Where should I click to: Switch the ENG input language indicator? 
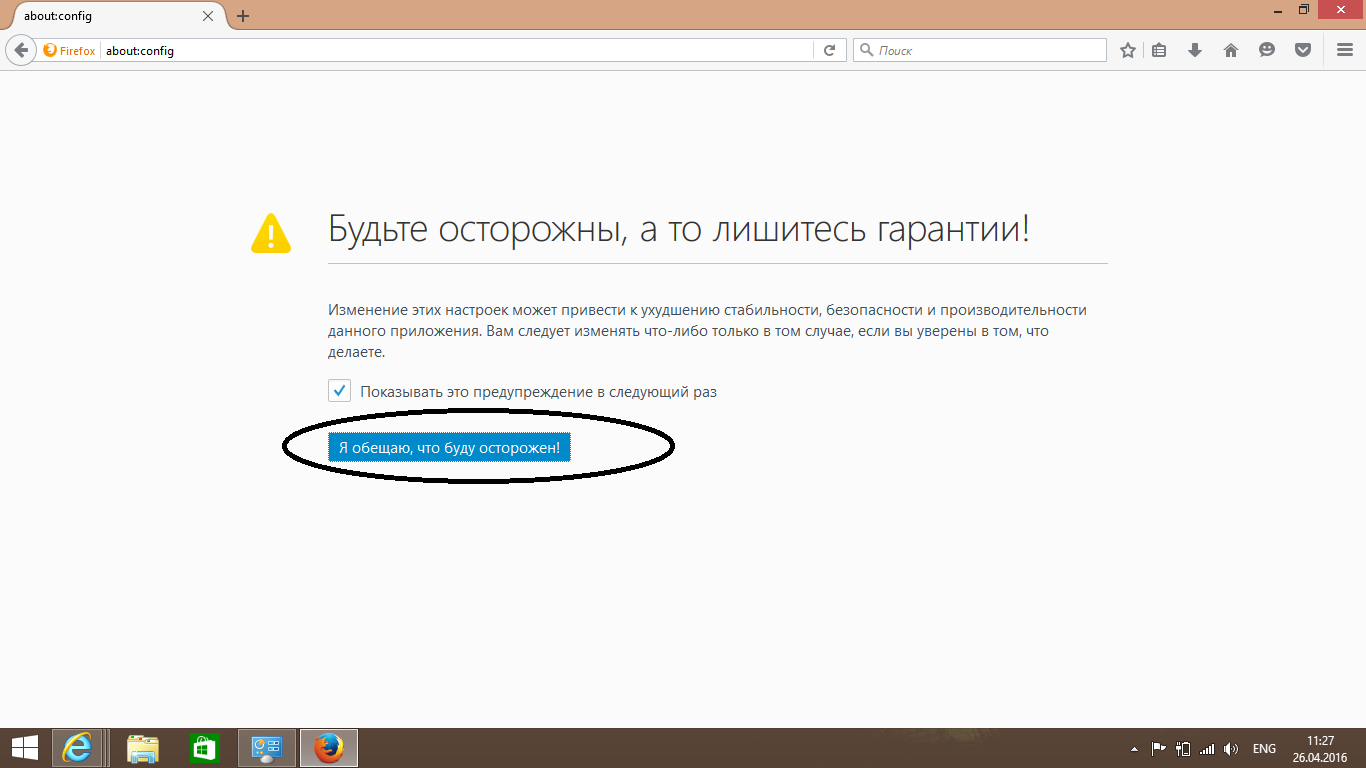[1264, 749]
